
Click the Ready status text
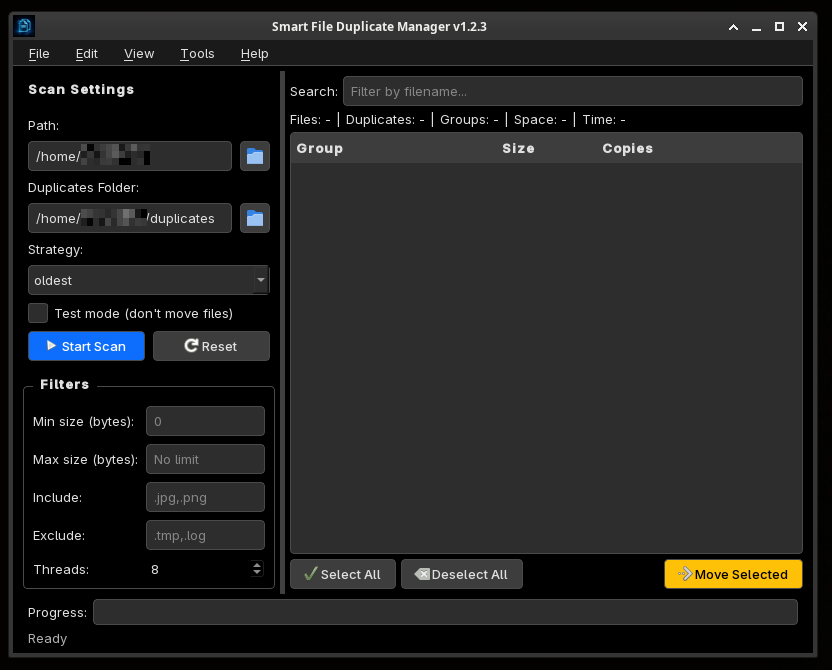click(47, 638)
